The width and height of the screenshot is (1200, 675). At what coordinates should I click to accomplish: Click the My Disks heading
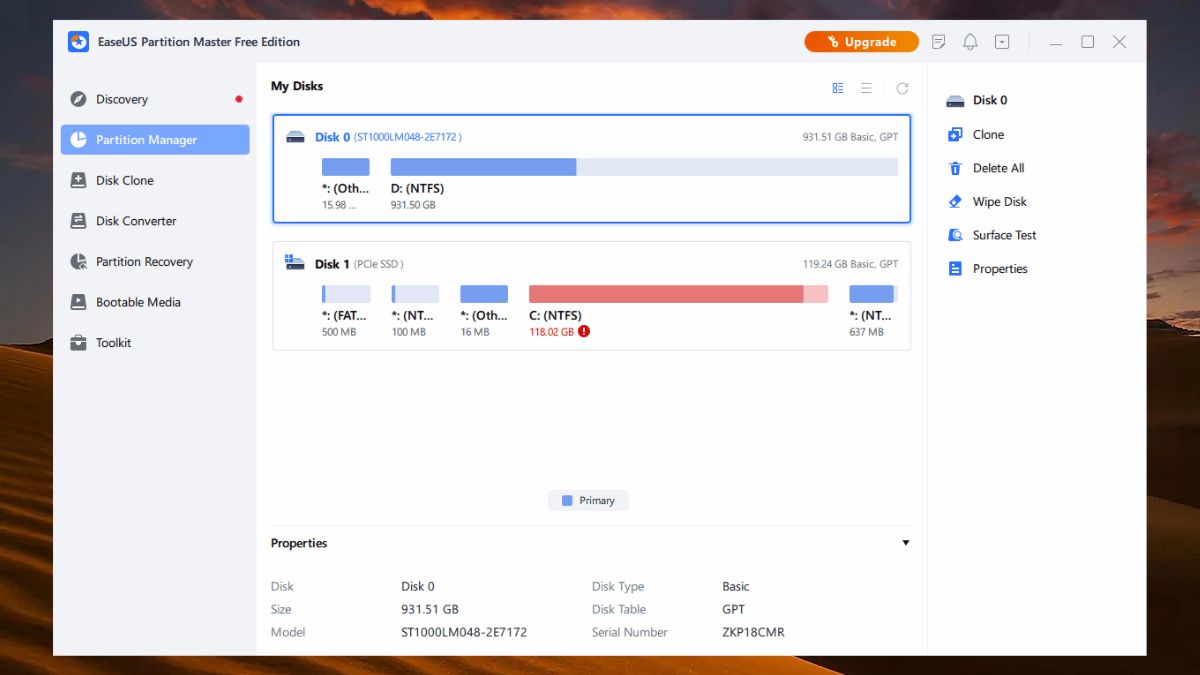(297, 86)
